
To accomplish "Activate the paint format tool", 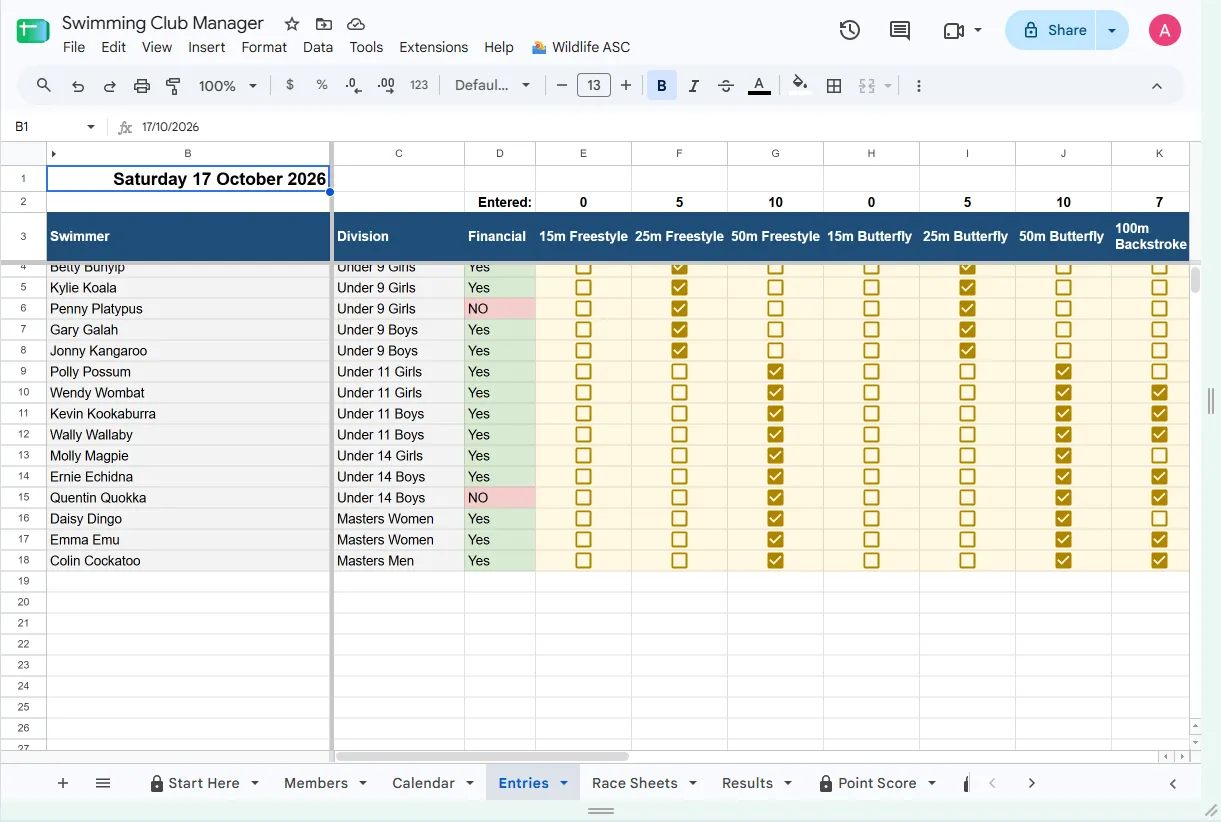I will 173,86.
